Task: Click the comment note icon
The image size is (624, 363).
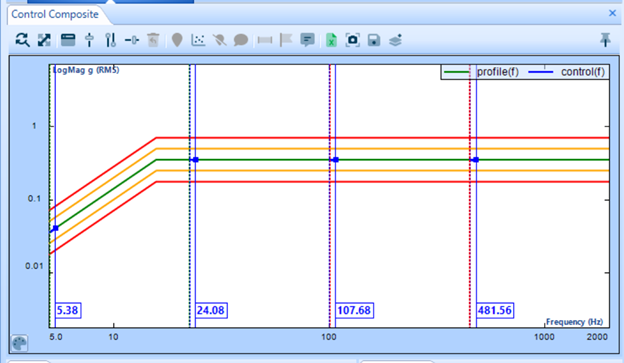Action: (x=307, y=40)
